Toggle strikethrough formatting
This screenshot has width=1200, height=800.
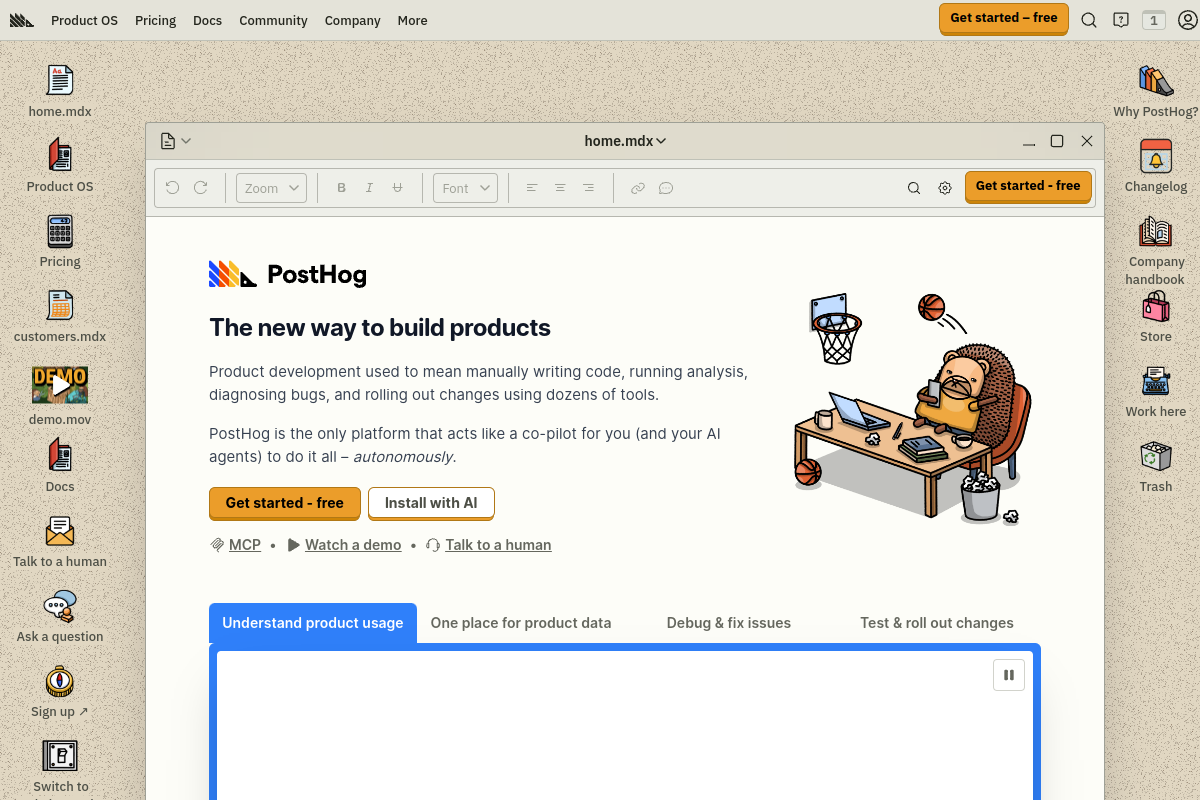(x=397, y=188)
